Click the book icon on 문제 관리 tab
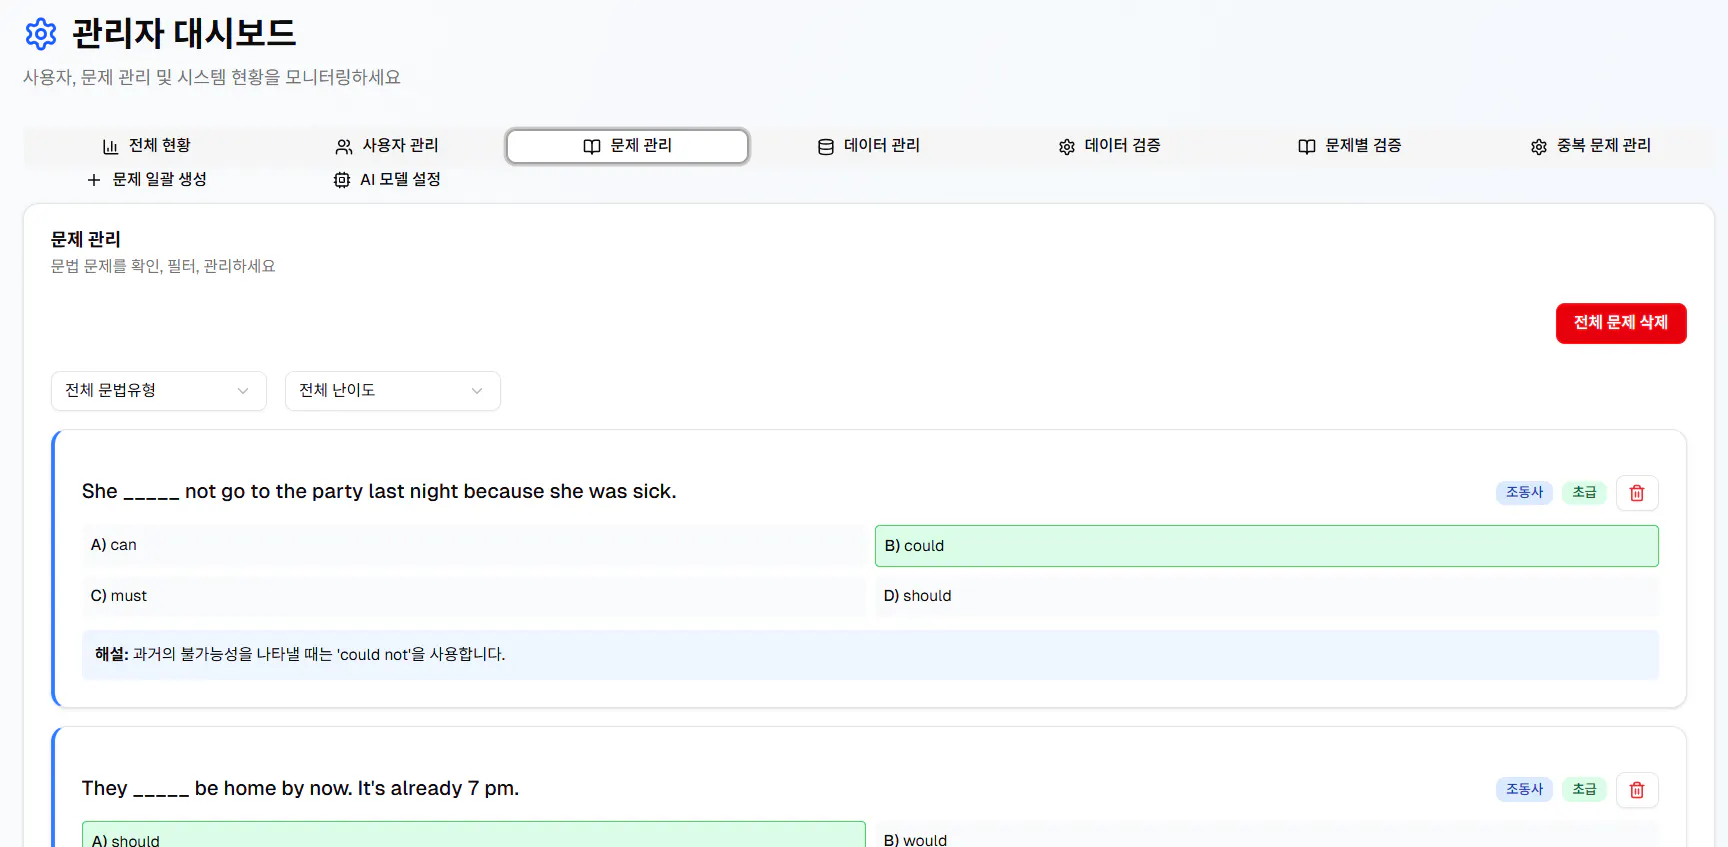 coord(592,146)
